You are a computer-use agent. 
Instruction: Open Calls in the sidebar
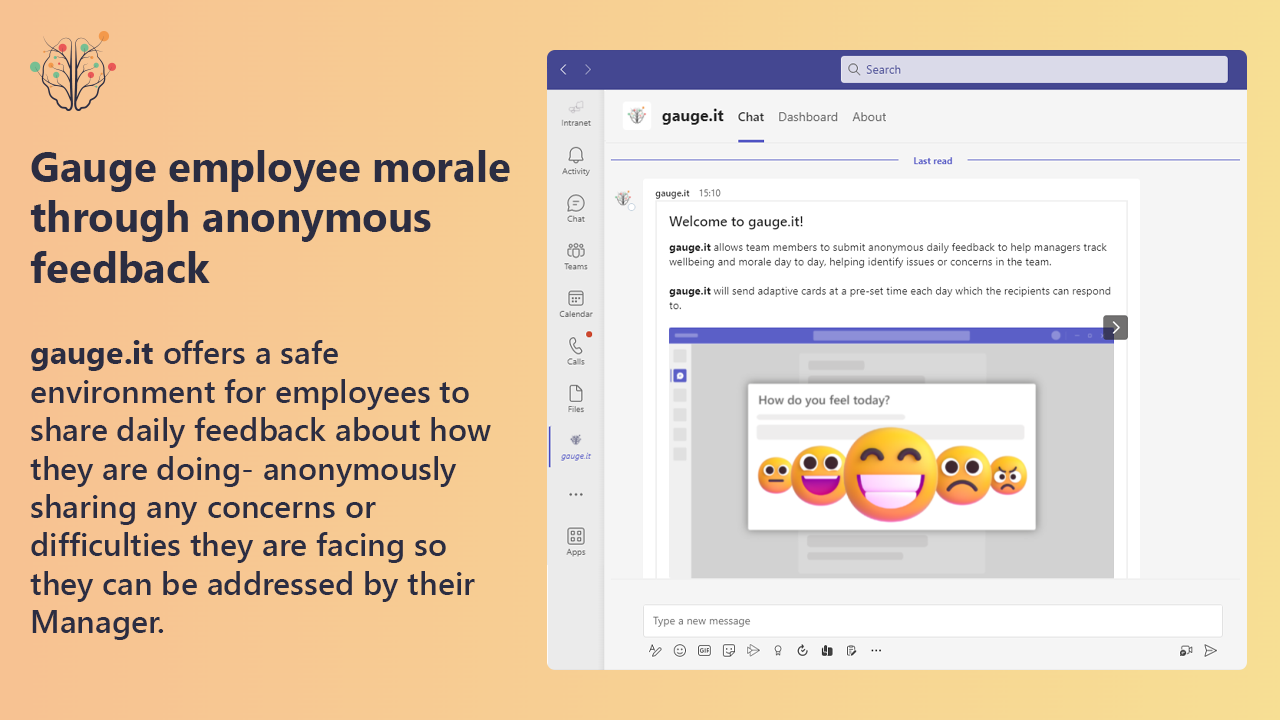pyautogui.click(x=576, y=351)
